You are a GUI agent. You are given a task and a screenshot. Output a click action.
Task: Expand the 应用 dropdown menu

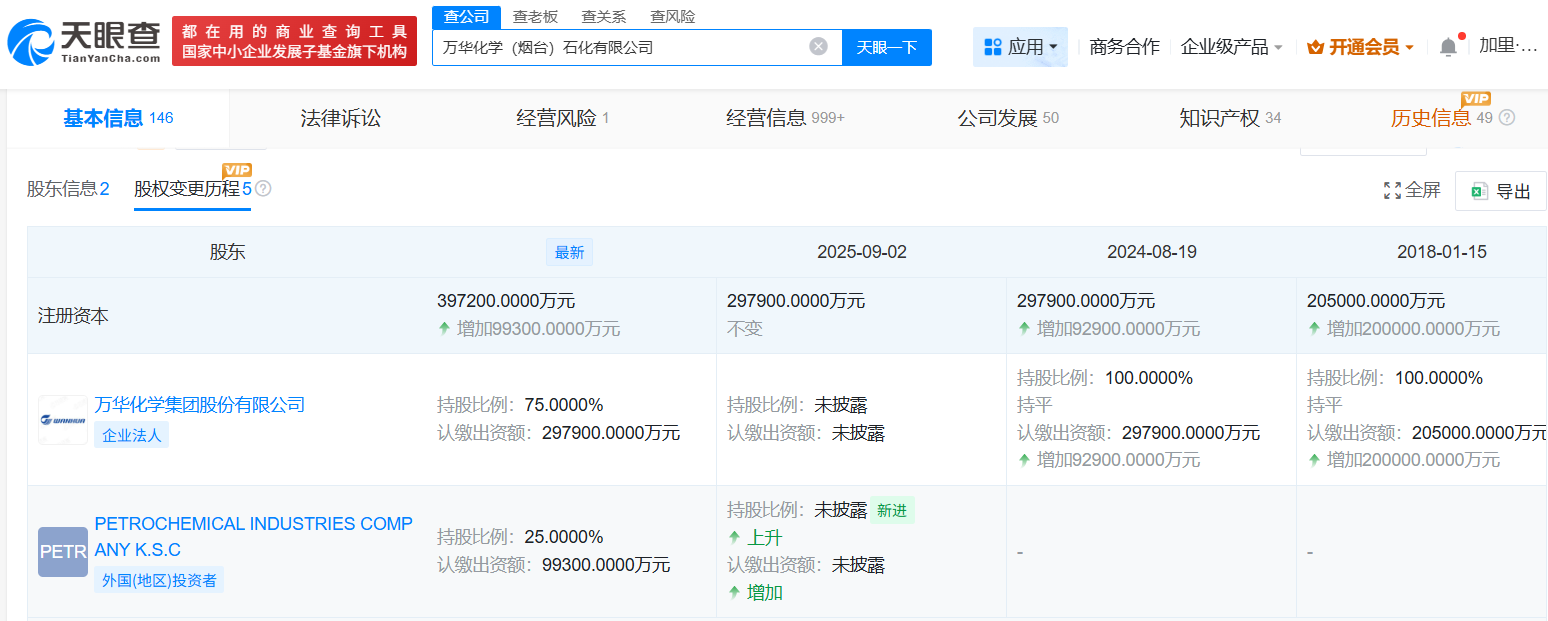pos(1019,47)
